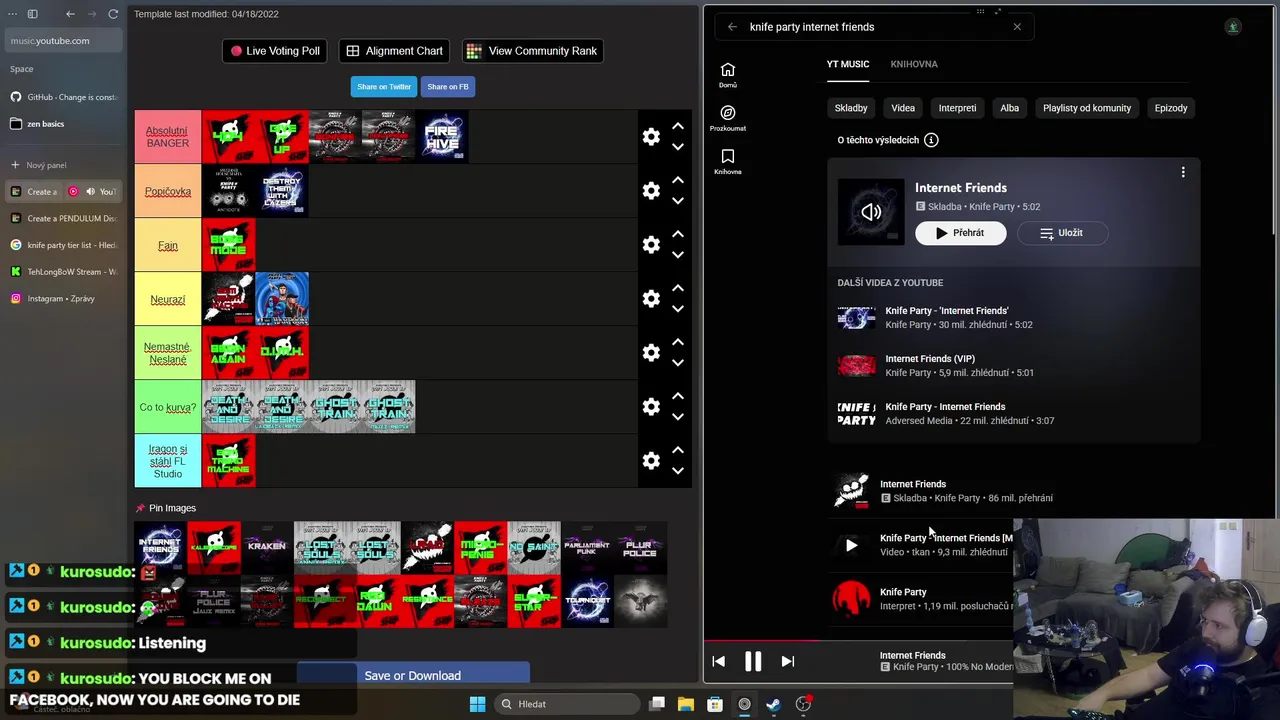This screenshot has width=1280, height=720.
Task: Move Popičovka tier down
Action: point(678,201)
